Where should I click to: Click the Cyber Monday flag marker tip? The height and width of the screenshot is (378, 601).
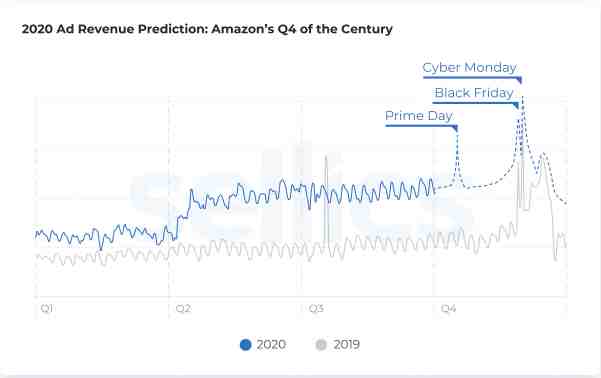(x=519, y=81)
